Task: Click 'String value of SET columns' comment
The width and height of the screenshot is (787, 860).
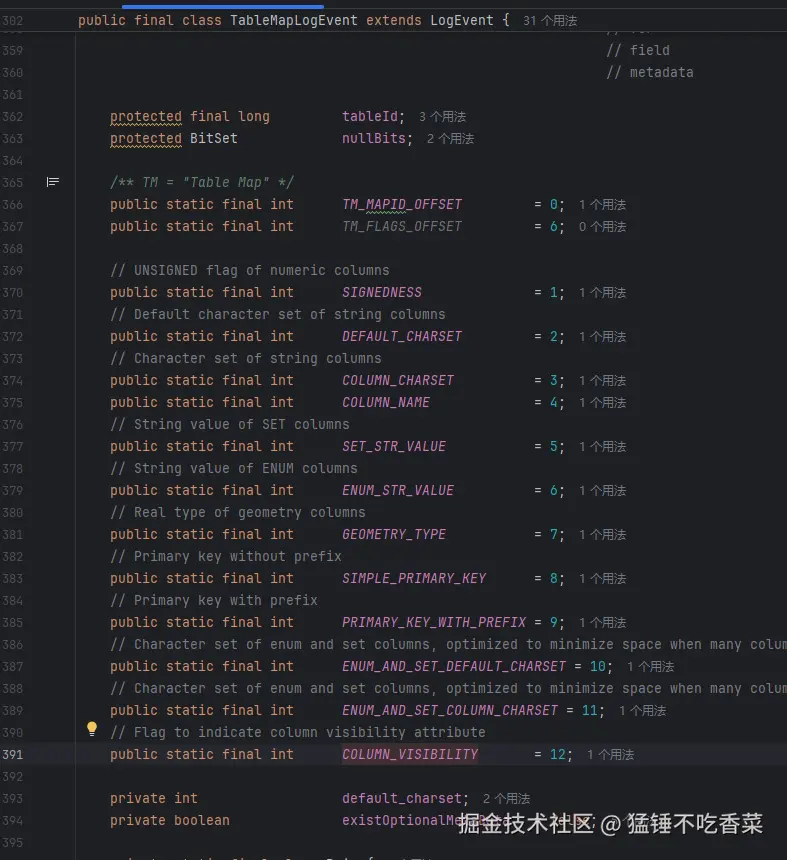Action: click(230, 425)
